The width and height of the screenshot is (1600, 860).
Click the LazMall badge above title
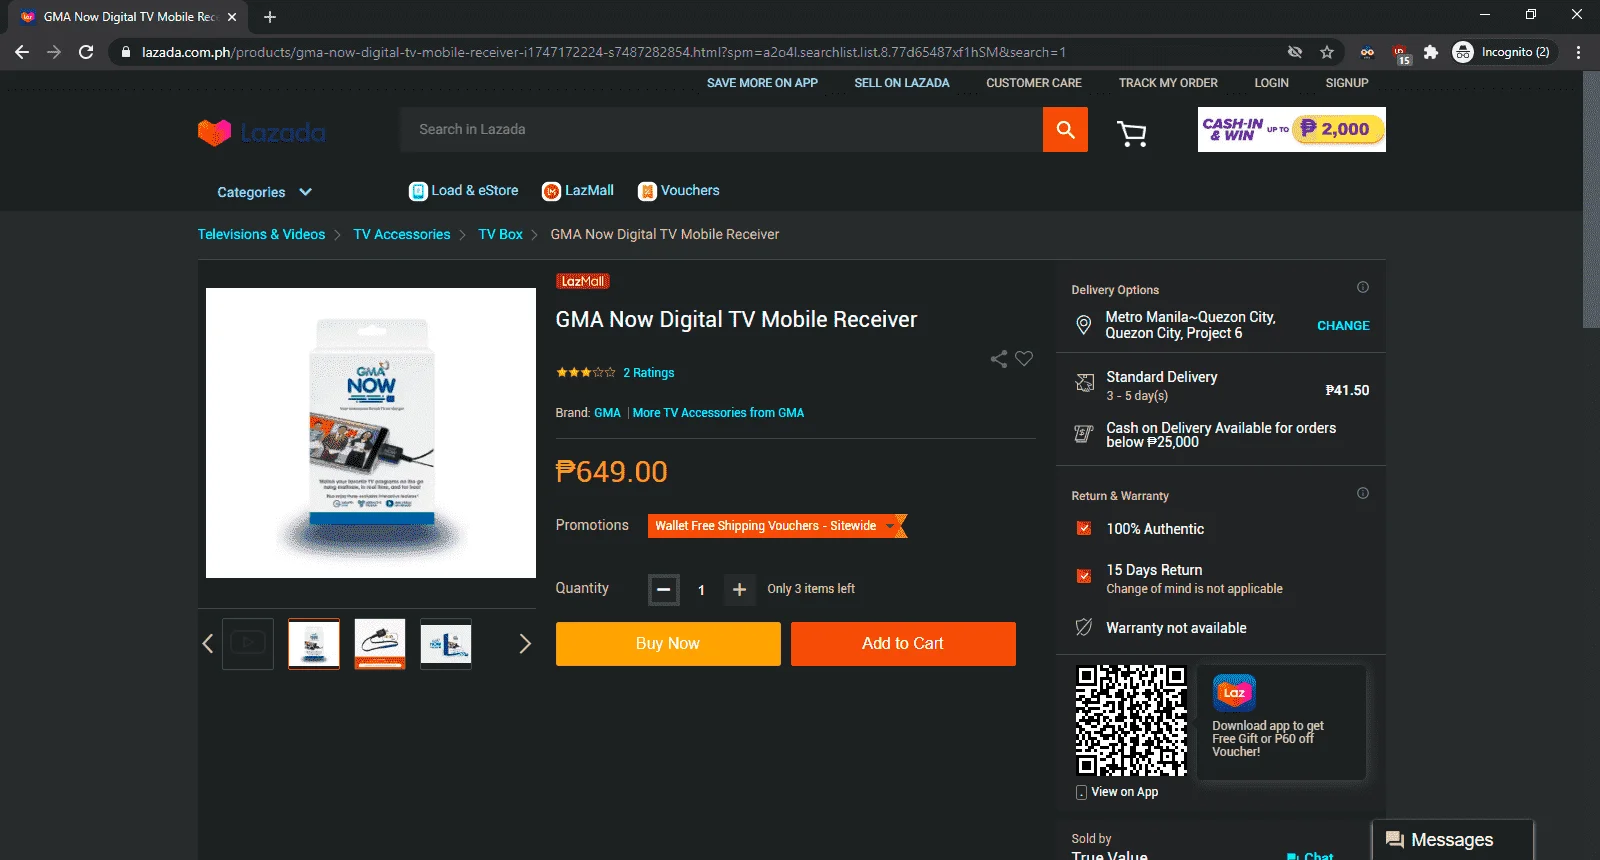583,282
